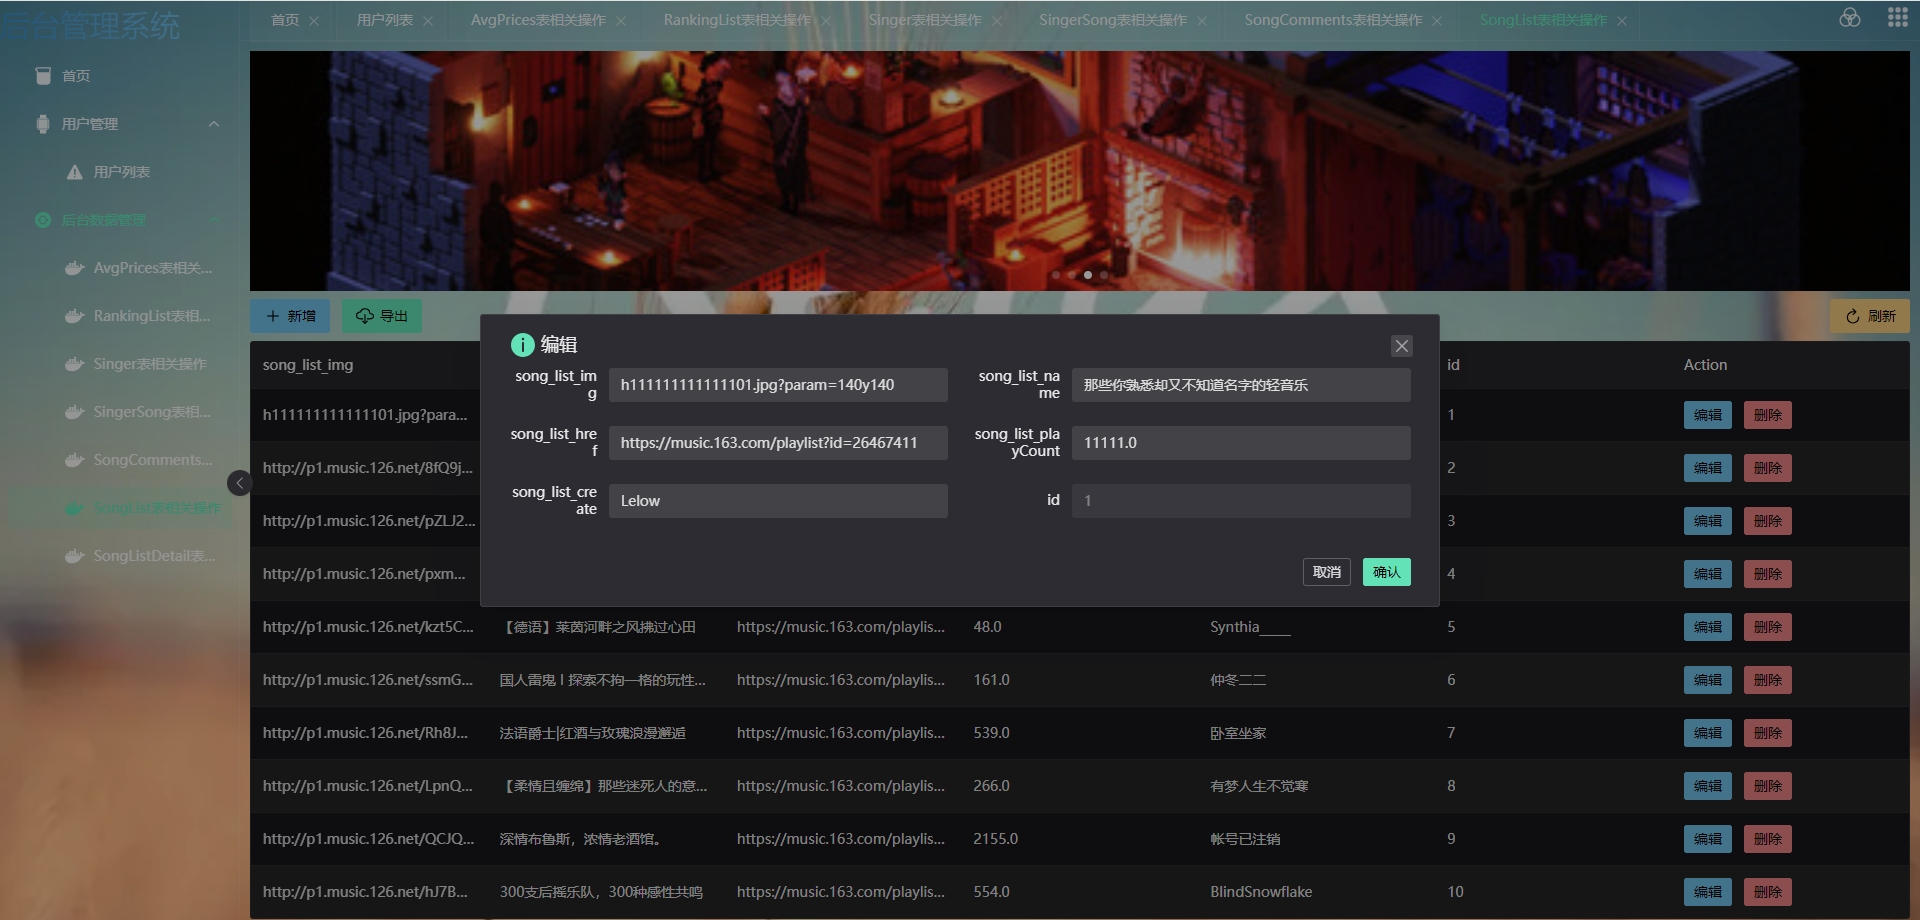Focus the song_list_img input field

click(x=778, y=385)
